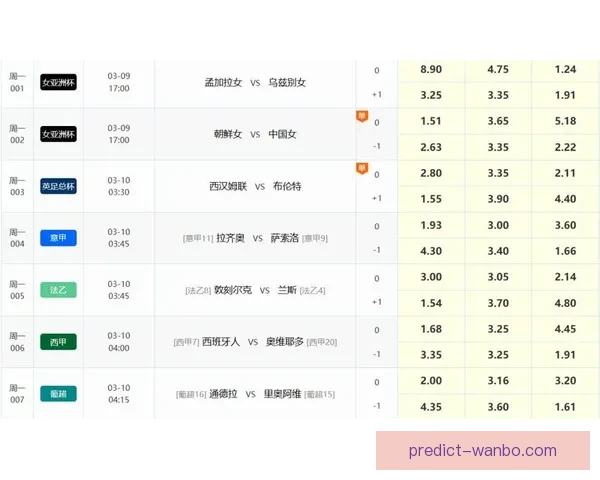Screen dimensions: 600x480
Task: Pick the 4.75 draw odds
Action: pyautogui.click(x=498, y=69)
